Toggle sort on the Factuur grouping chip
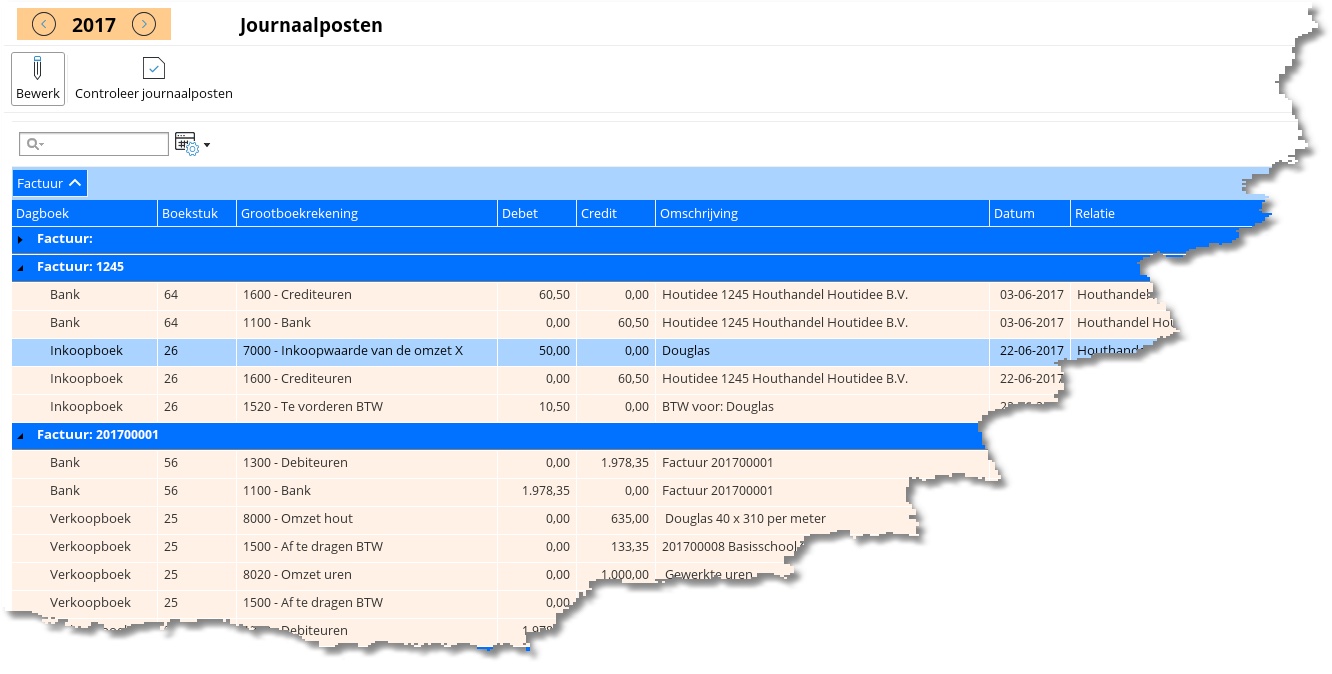 [x=49, y=183]
